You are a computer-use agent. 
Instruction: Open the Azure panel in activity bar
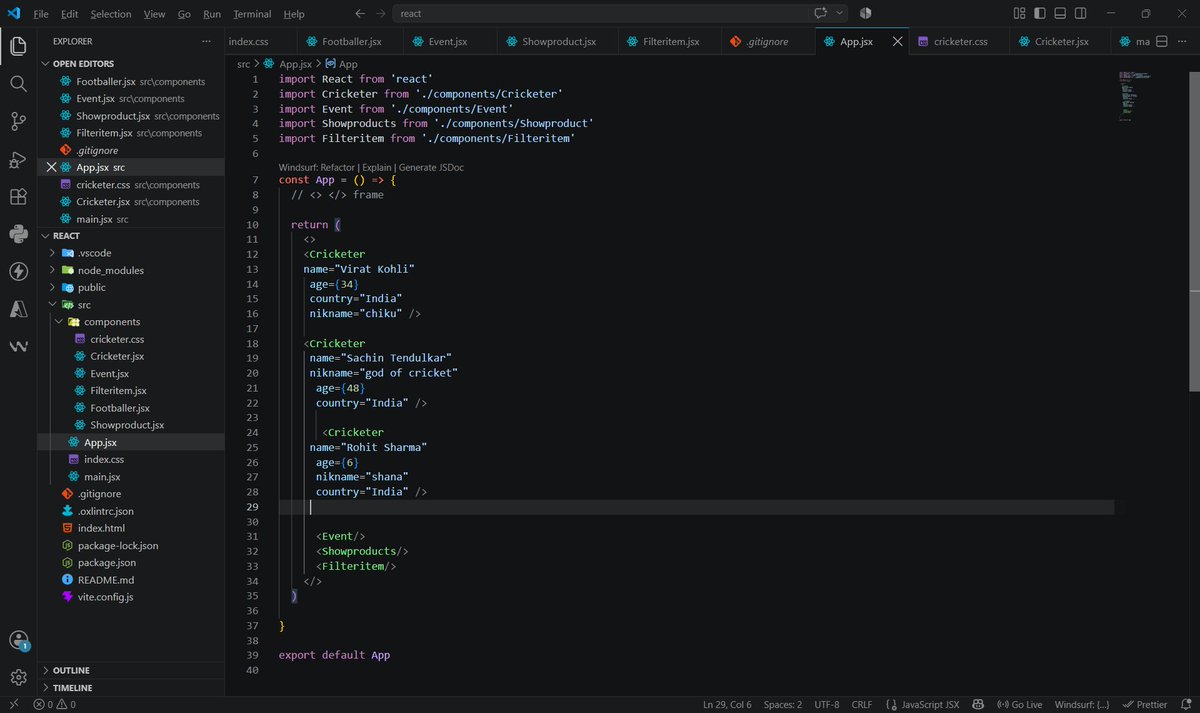(18, 310)
